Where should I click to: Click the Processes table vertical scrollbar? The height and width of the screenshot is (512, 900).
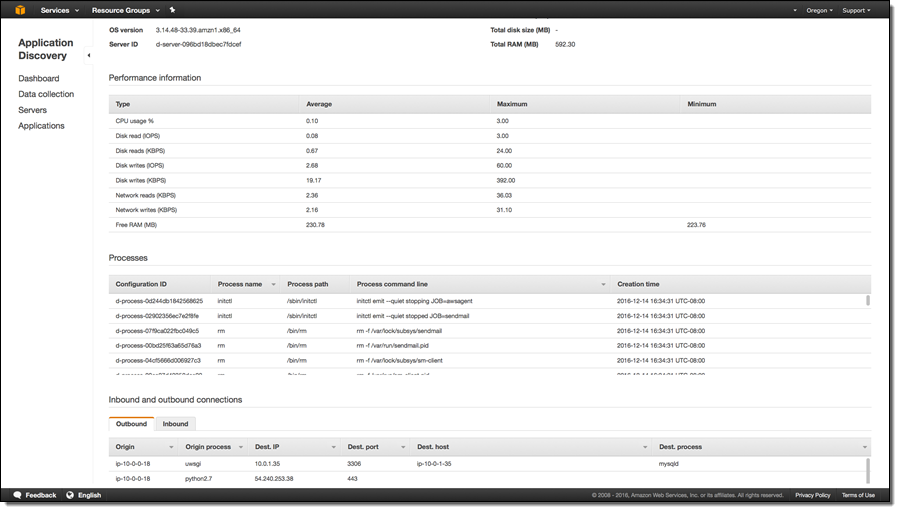pyautogui.click(x=867, y=300)
